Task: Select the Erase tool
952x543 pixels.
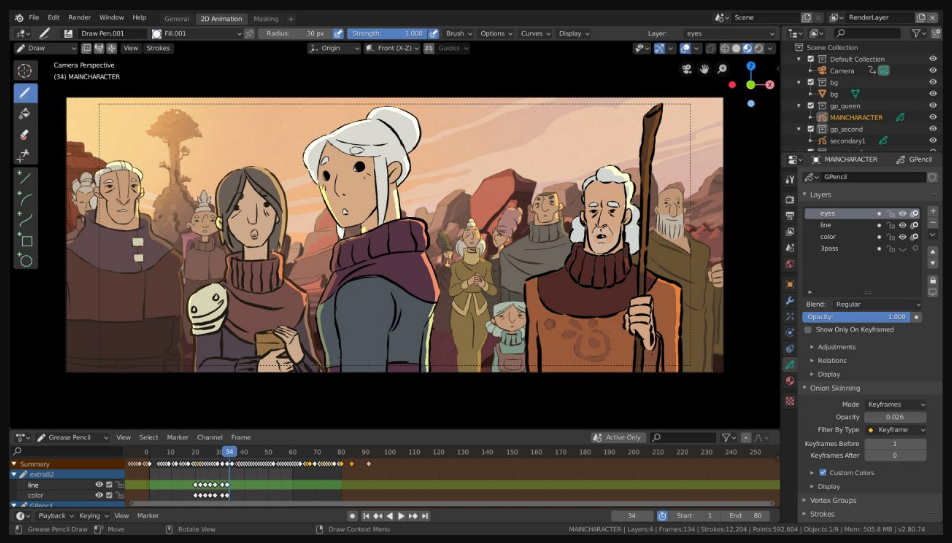Action: 25,134
